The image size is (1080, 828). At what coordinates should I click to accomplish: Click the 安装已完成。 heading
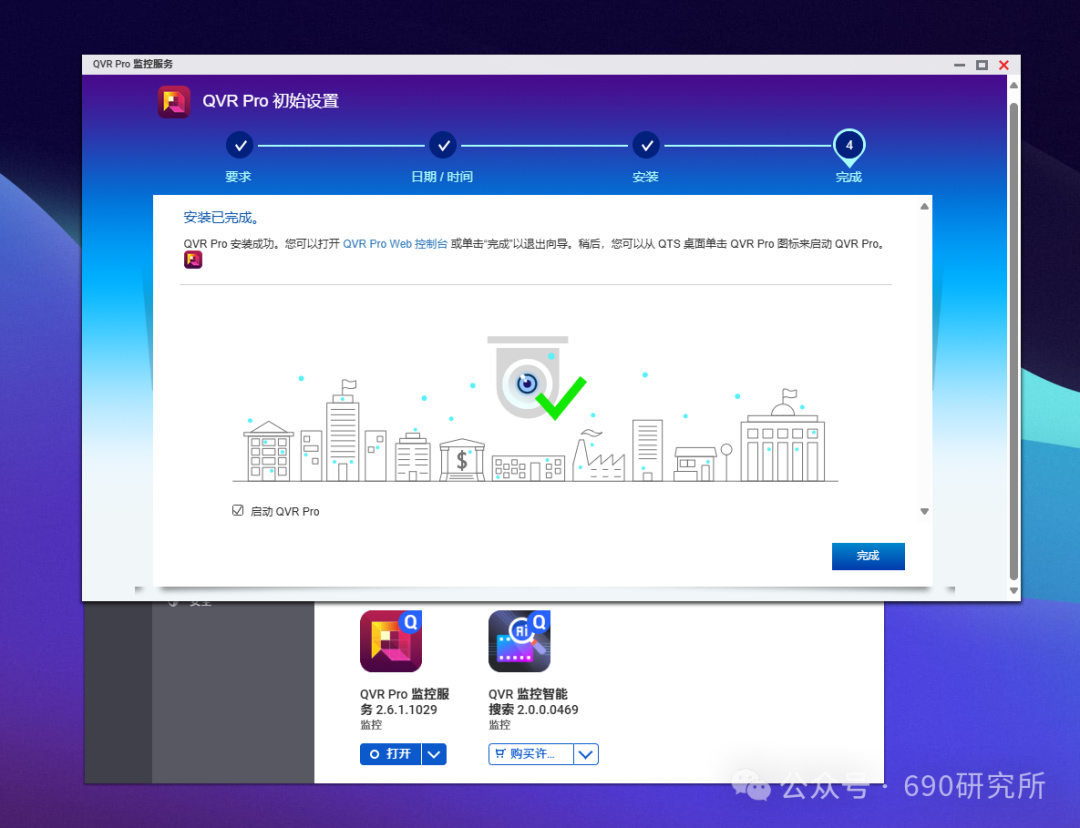click(221, 218)
